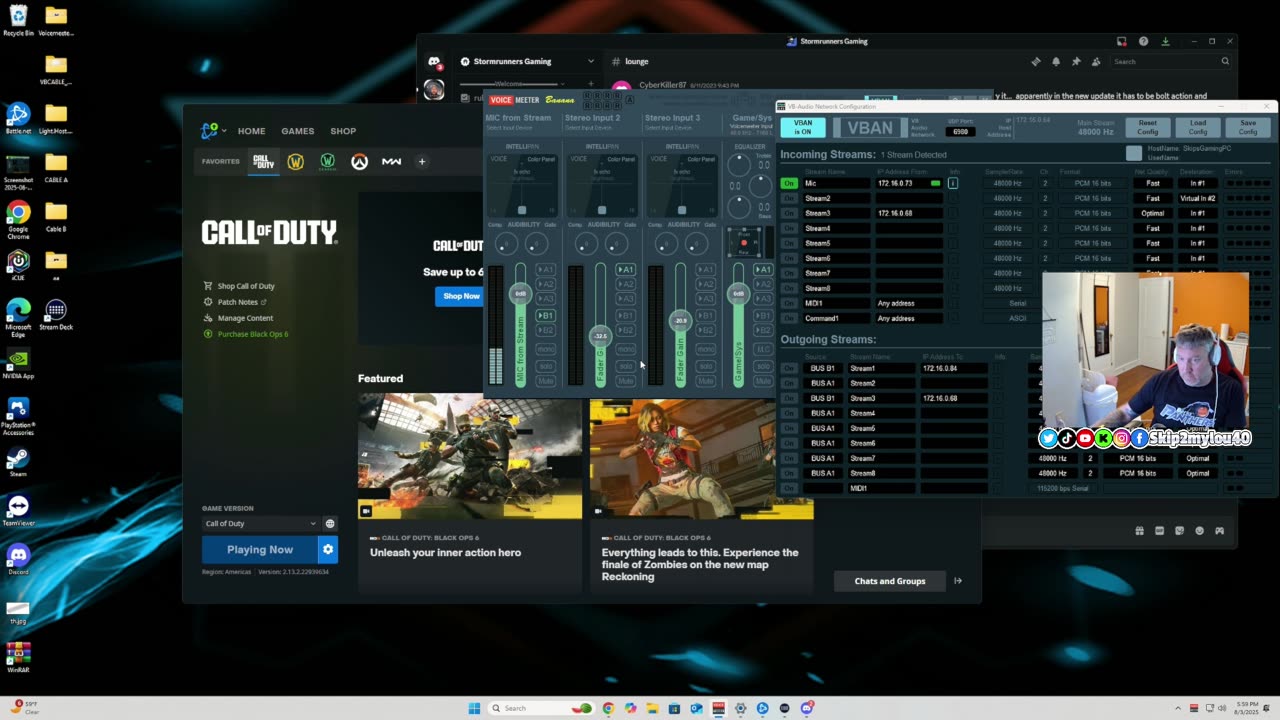Viewport: 1280px width, 720px height.
Task: Open the Shop tab in Battle.net
Action: click(343, 131)
